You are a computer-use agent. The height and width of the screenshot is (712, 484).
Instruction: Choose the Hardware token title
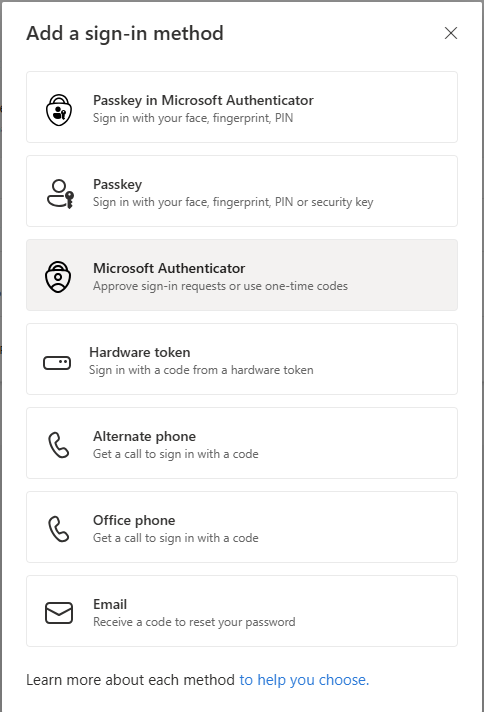(x=140, y=352)
